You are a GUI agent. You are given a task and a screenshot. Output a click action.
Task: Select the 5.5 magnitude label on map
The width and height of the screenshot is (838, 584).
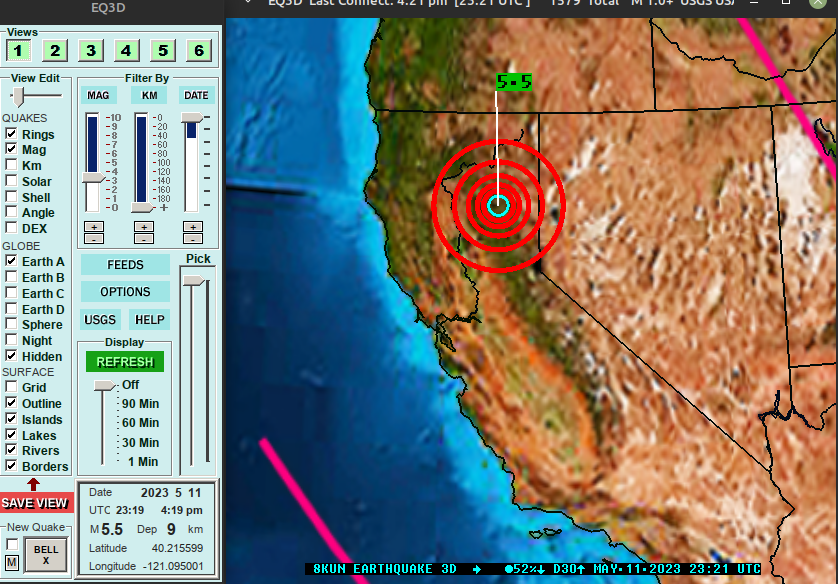[x=514, y=82]
